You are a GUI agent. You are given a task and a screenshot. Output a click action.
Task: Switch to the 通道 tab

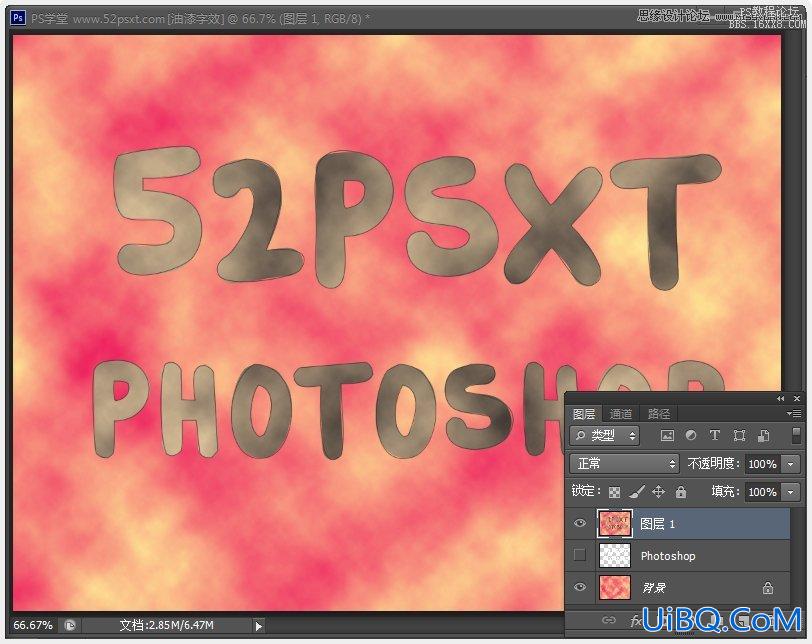tap(620, 414)
